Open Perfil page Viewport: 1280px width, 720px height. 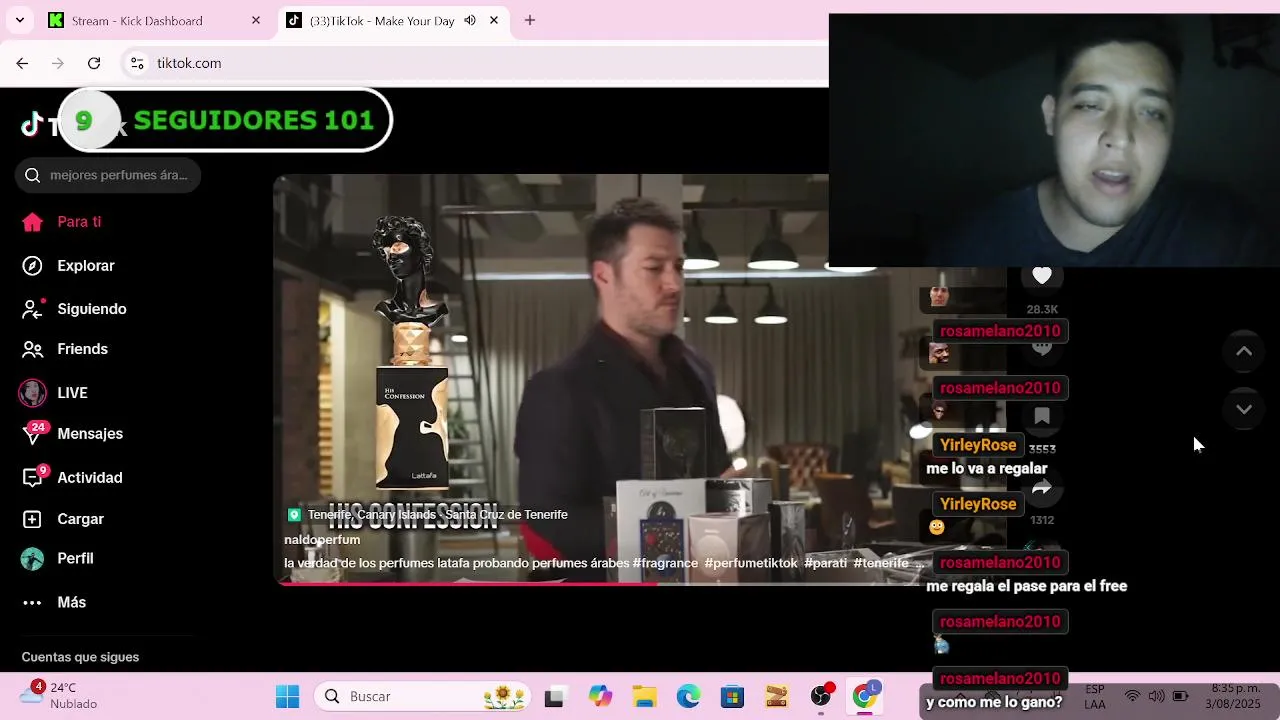coord(58,559)
